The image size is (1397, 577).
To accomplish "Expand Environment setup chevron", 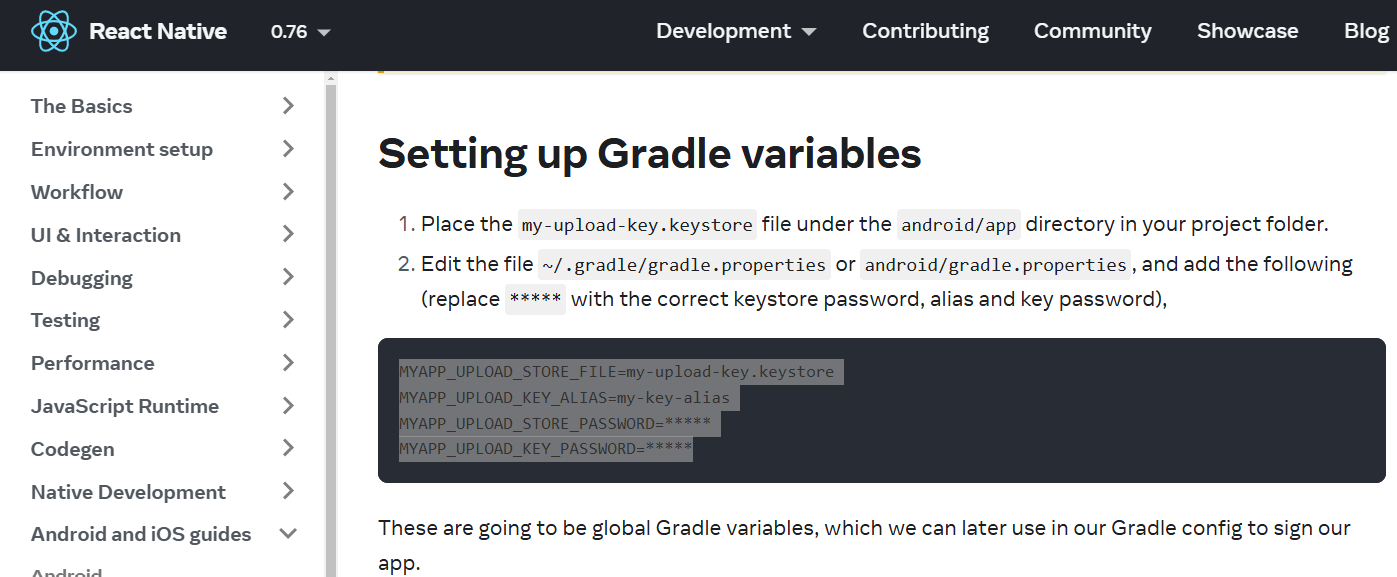I will pyautogui.click(x=288, y=149).
